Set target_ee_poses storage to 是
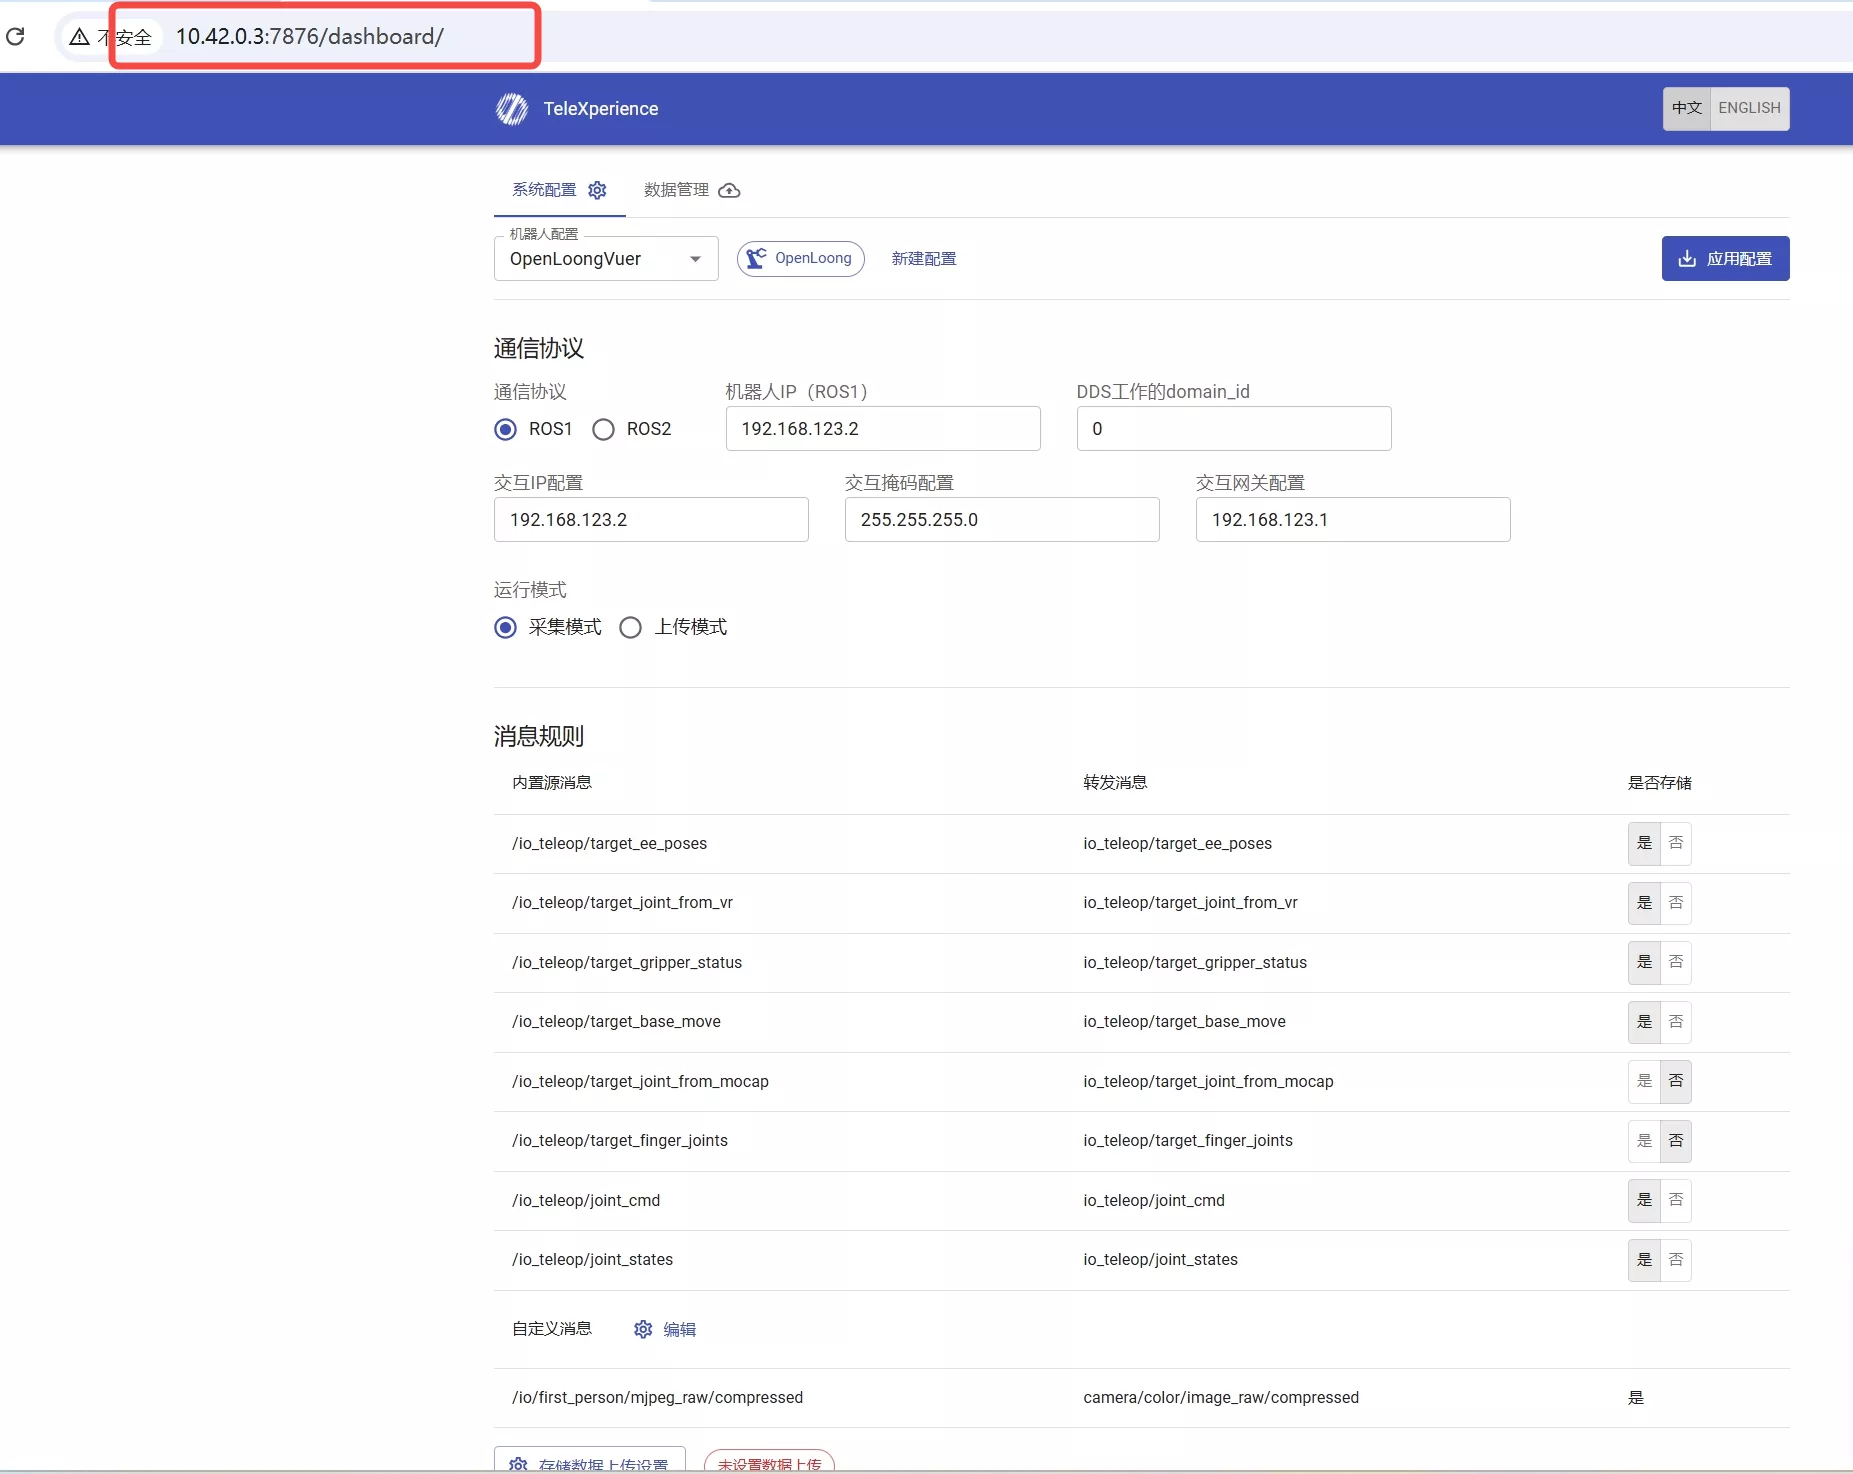The width and height of the screenshot is (1853, 1474). click(1644, 844)
